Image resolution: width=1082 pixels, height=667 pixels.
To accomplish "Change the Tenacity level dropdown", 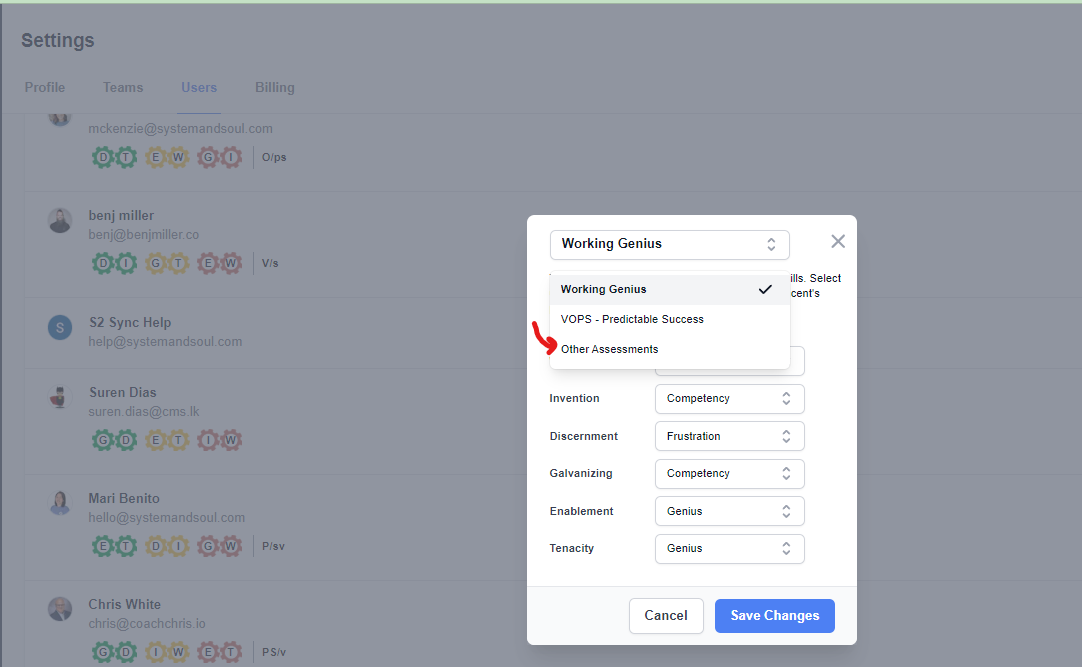I will (729, 548).
